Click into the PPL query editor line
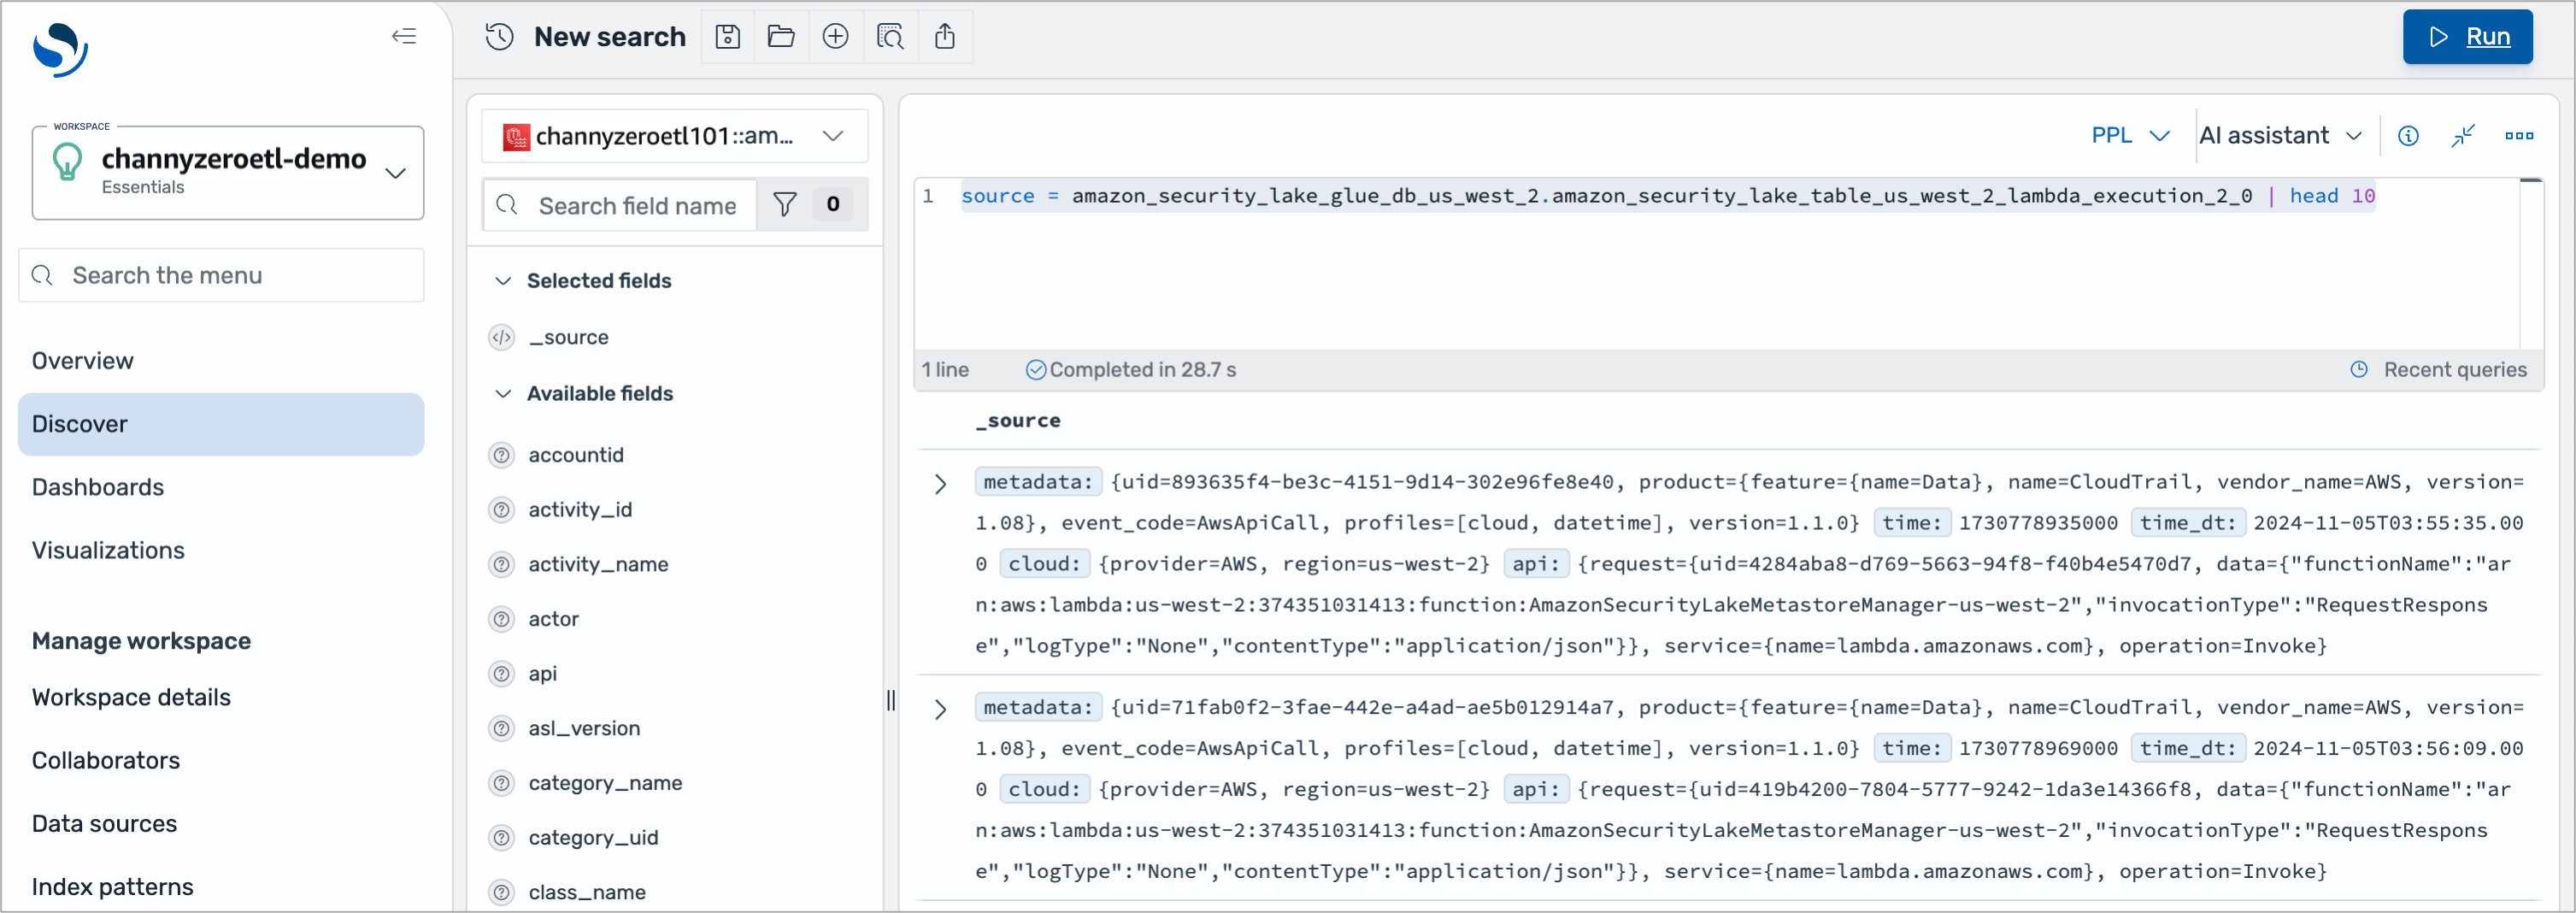Viewport: 2576px width, 913px height. 1667,196
